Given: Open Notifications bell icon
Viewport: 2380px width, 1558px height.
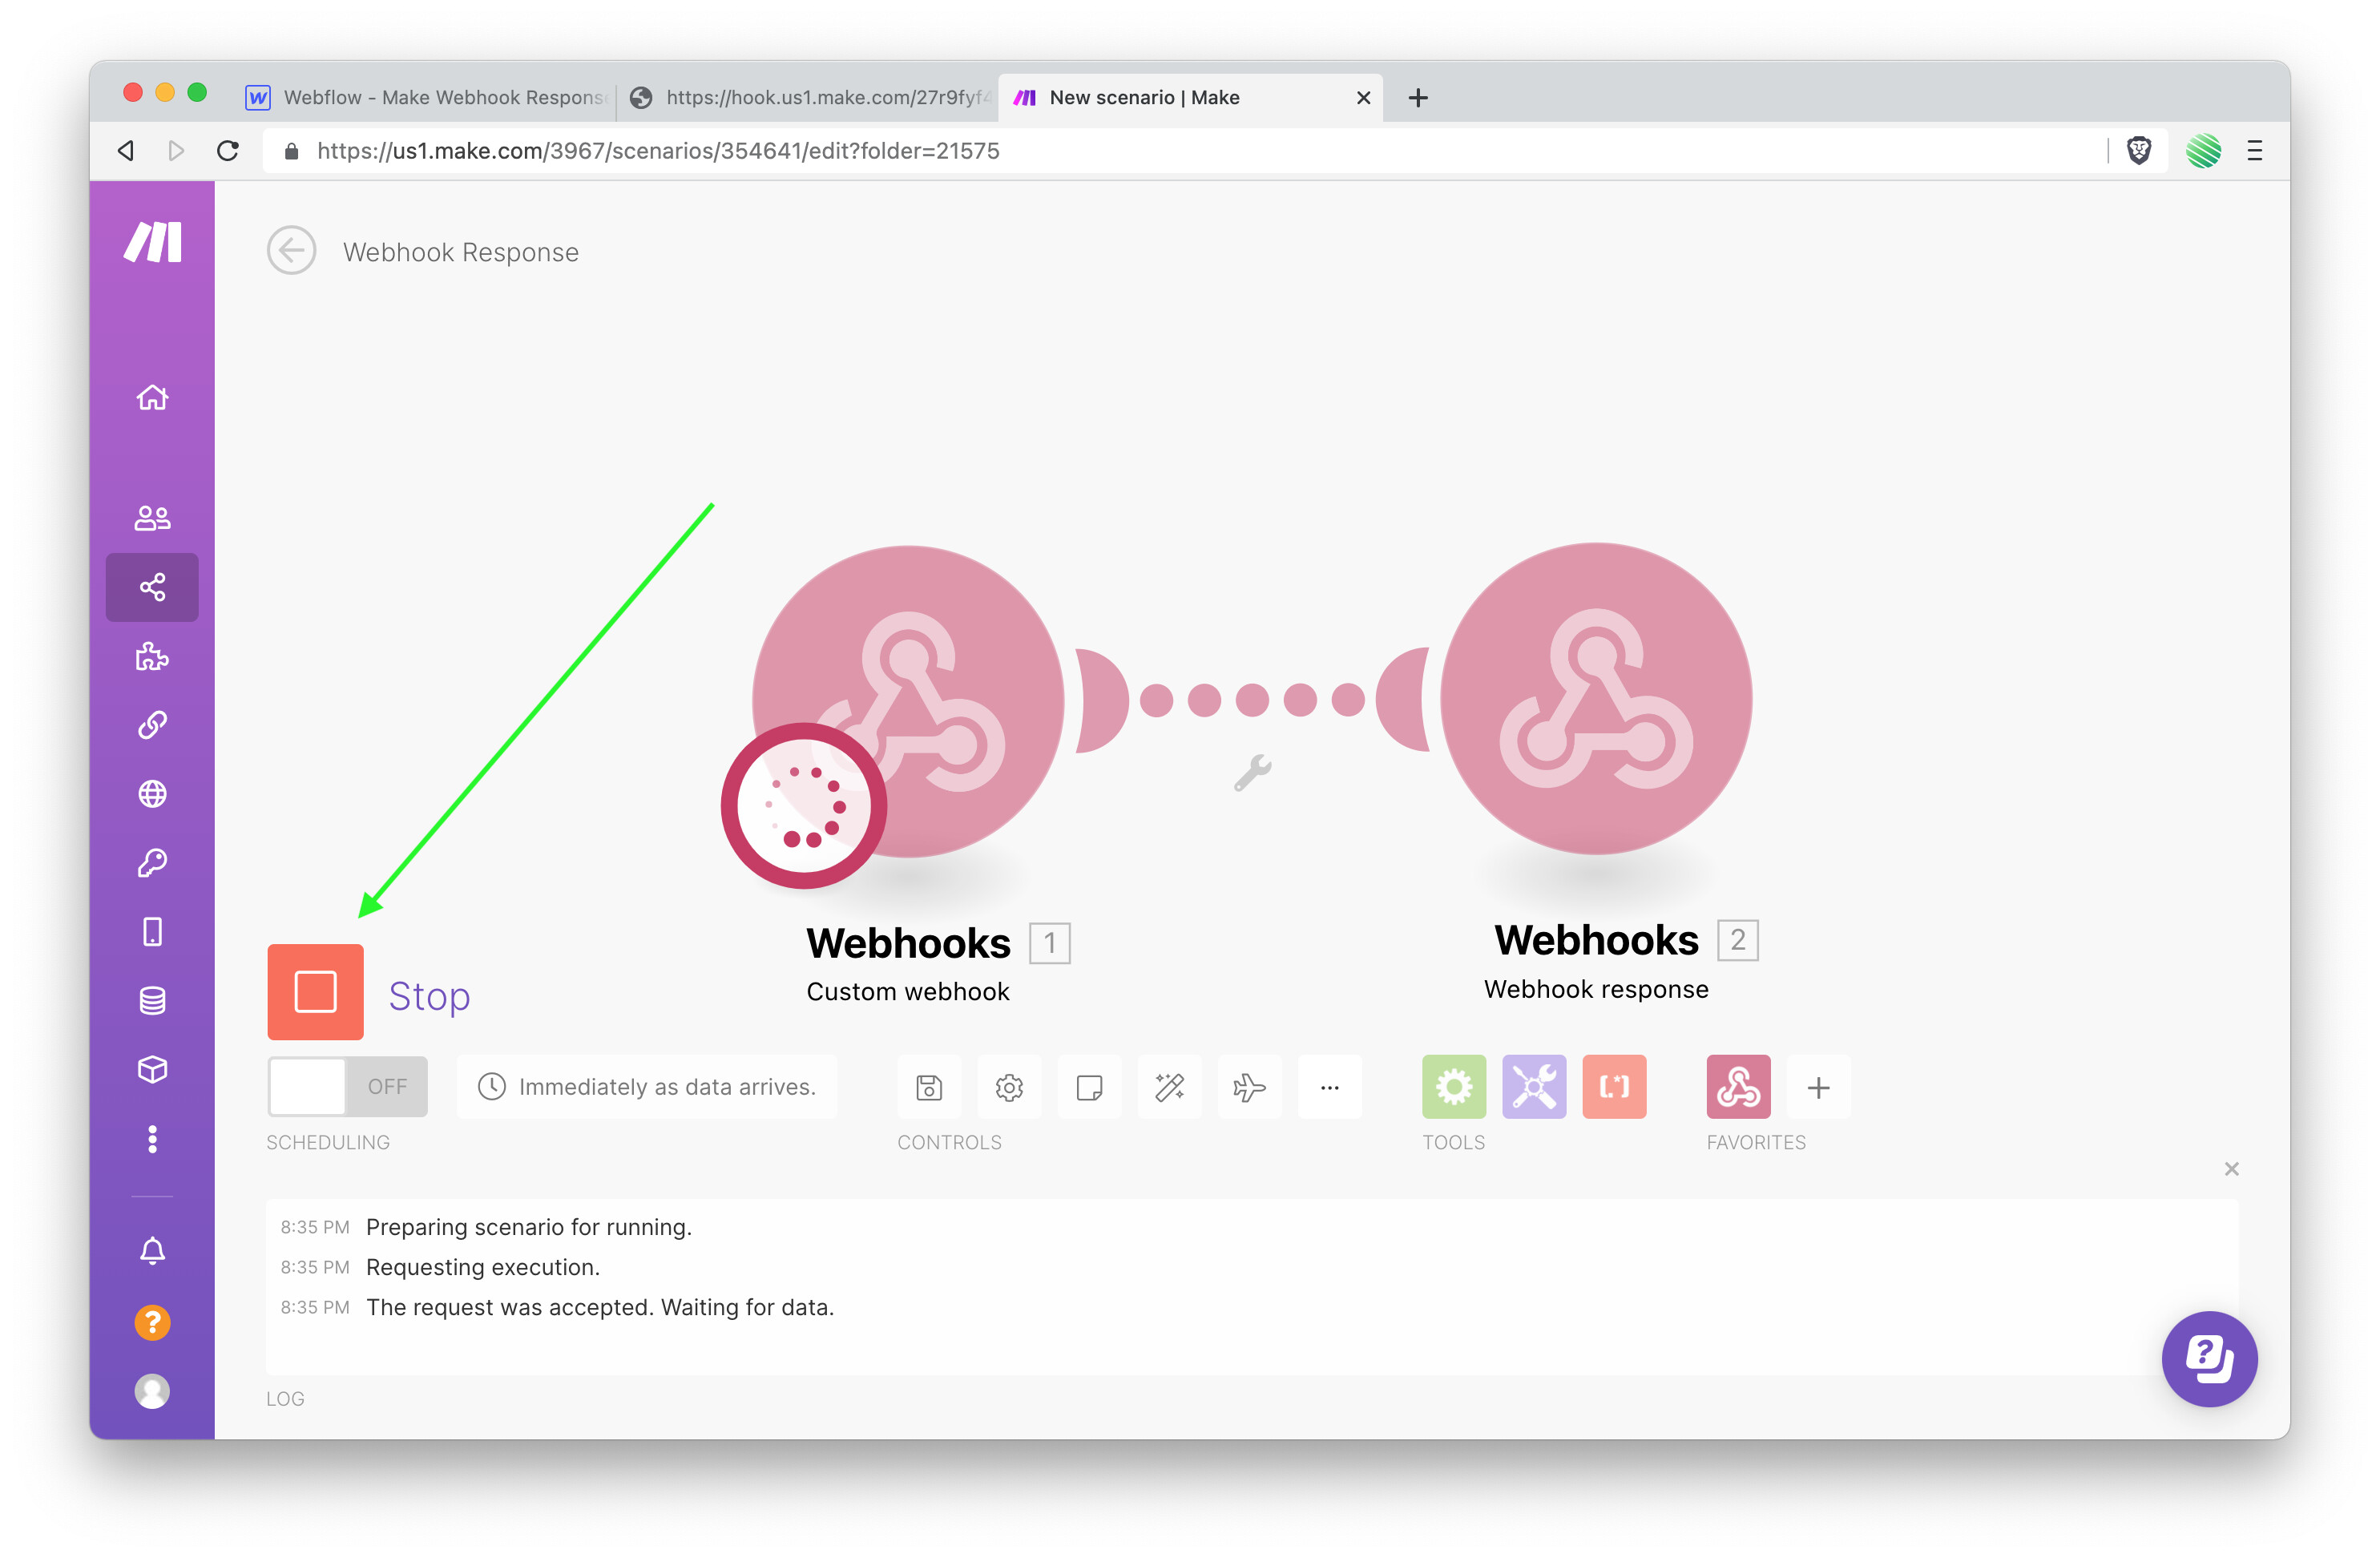Looking at the screenshot, I should tap(152, 1251).
